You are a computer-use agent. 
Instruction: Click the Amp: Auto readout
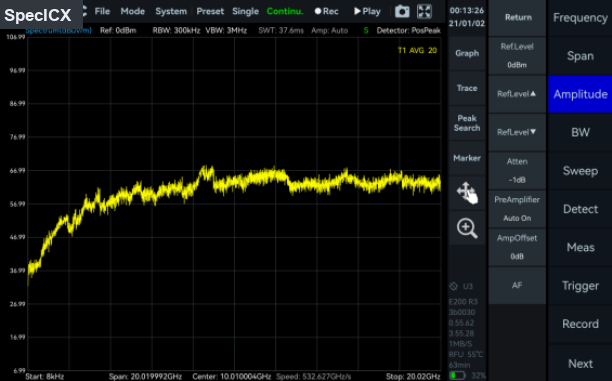[x=329, y=30]
